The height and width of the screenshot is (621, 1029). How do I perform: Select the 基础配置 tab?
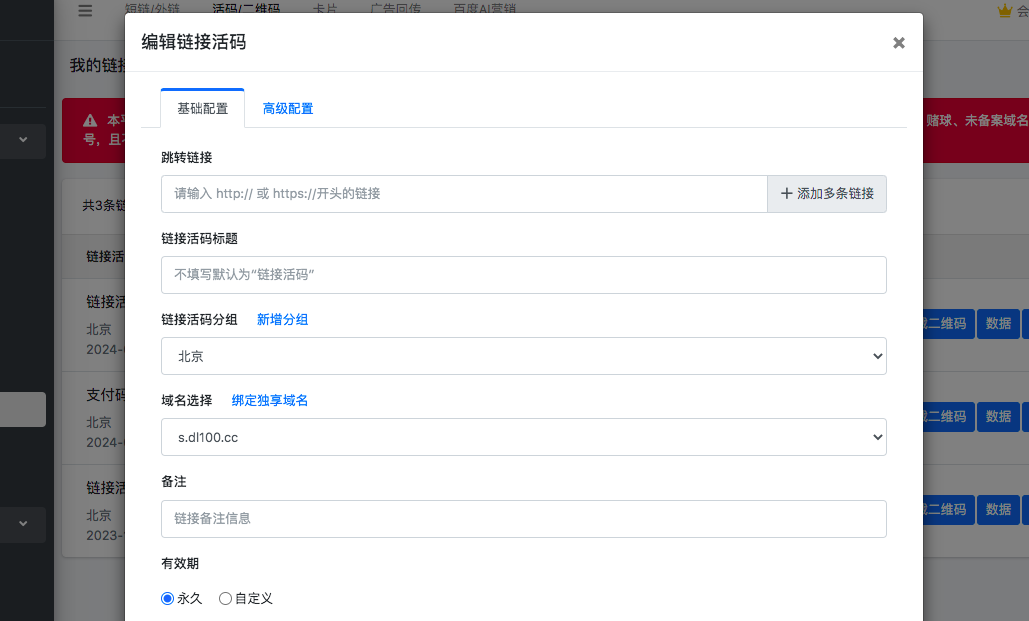point(202,108)
